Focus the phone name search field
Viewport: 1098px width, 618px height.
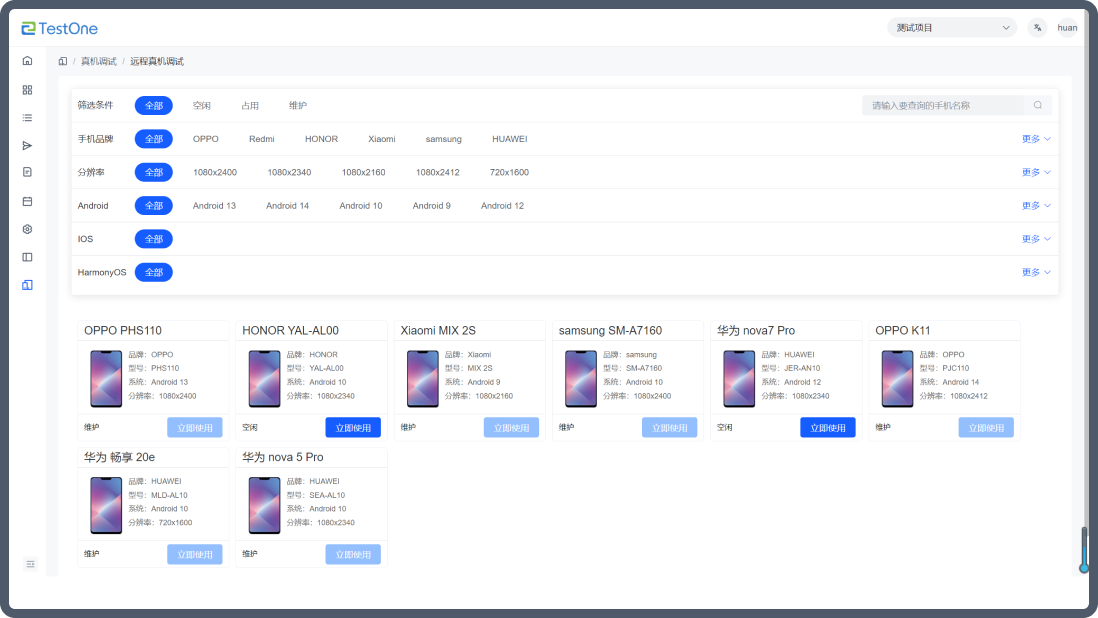click(x=943, y=106)
